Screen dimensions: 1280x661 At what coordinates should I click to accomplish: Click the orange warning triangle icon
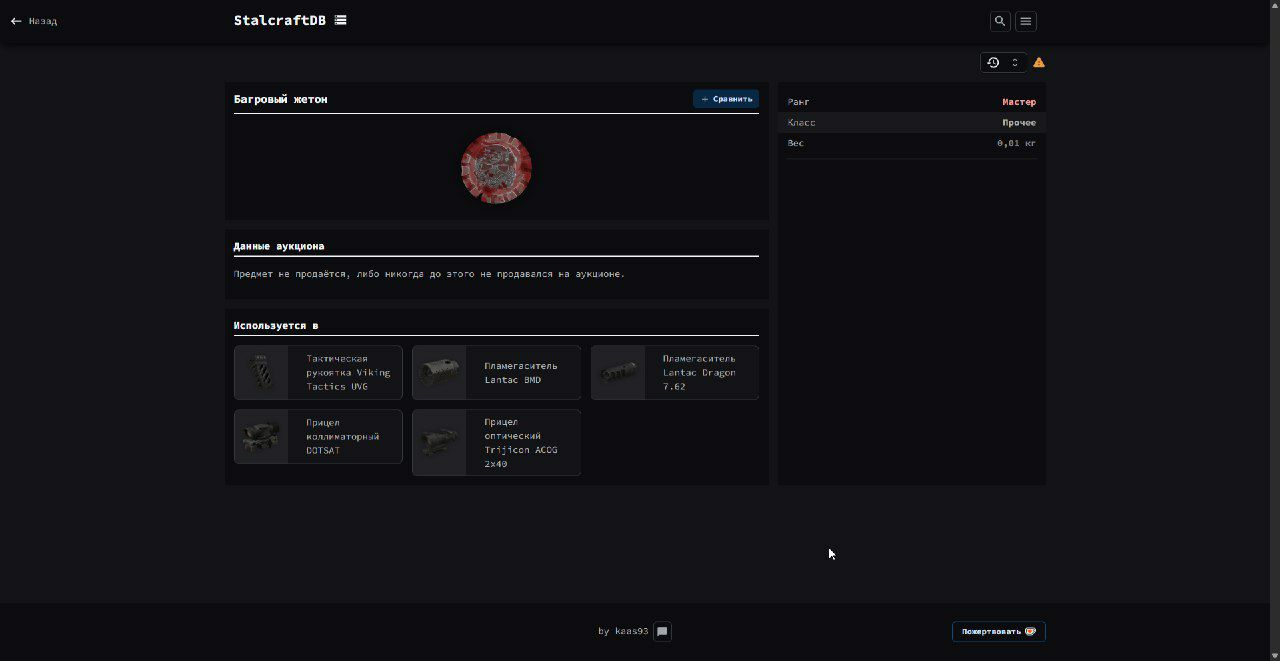(1039, 62)
